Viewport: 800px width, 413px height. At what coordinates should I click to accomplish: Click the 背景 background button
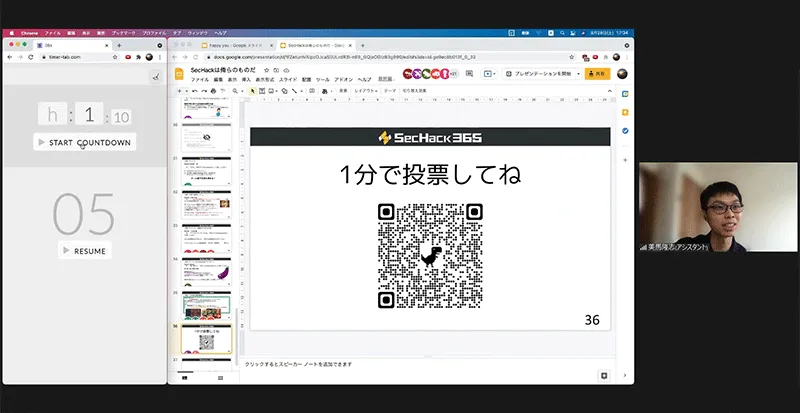[343, 91]
